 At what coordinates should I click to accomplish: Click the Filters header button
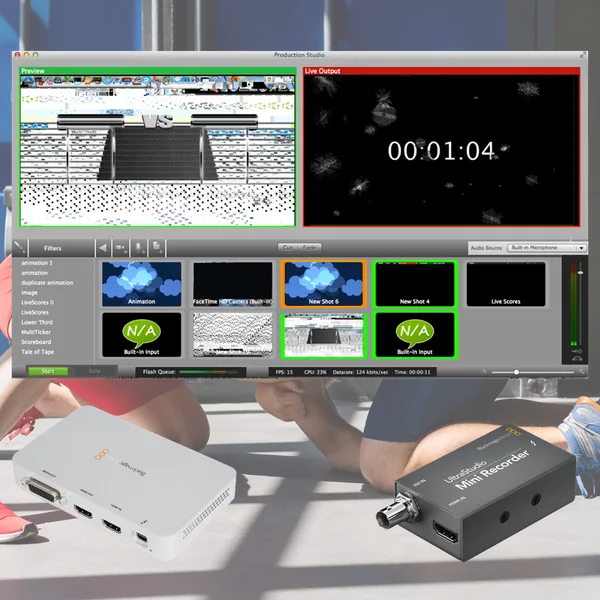pyautogui.click(x=53, y=248)
